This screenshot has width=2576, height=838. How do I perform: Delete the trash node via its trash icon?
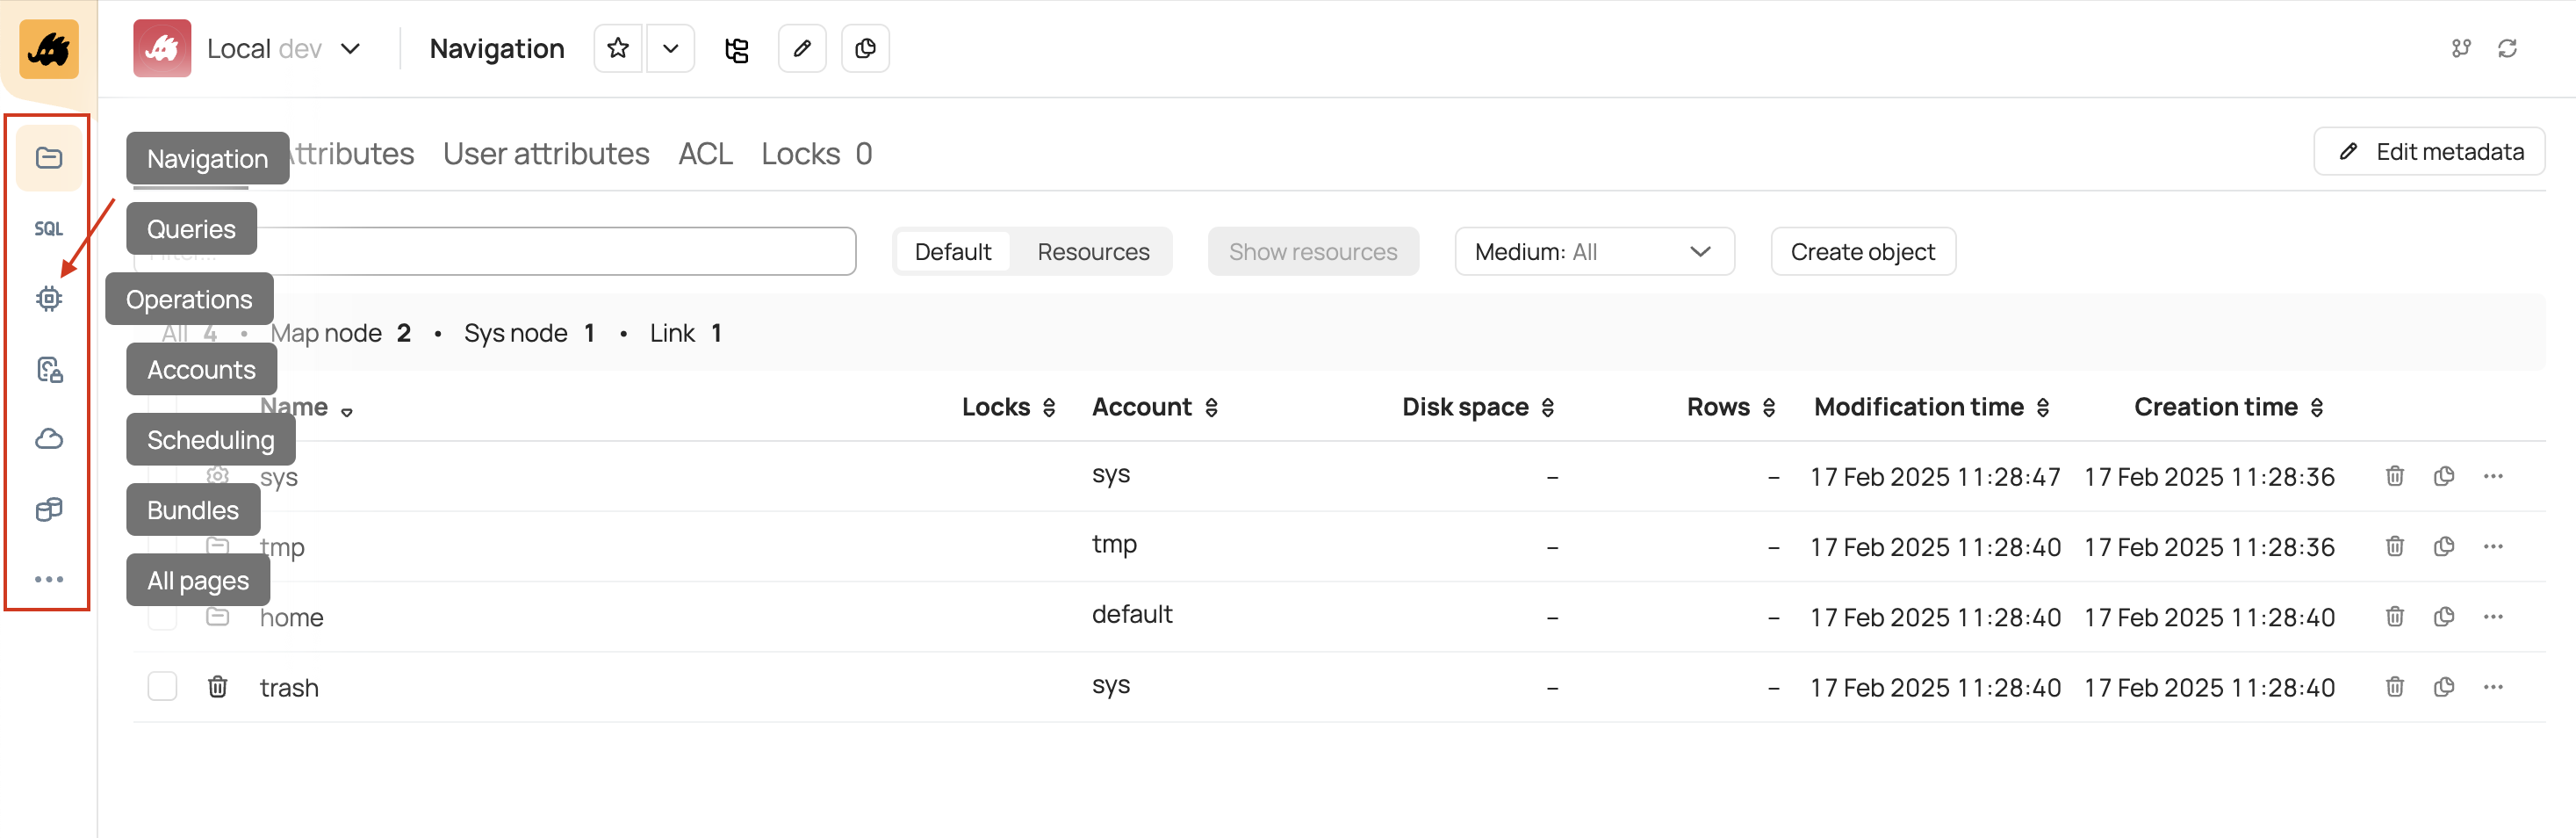click(2394, 686)
